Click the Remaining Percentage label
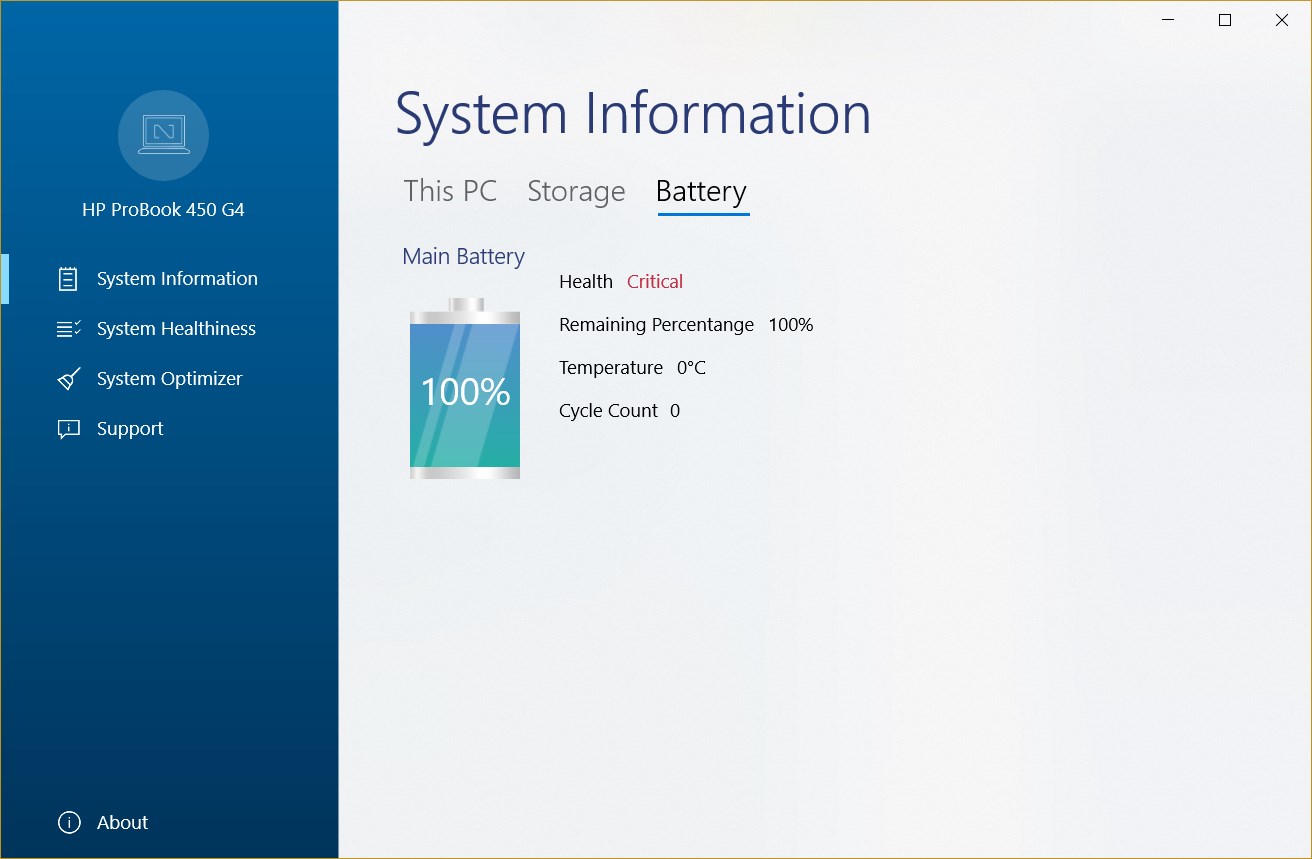Screen dimensions: 1312x859 [x=657, y=325]
